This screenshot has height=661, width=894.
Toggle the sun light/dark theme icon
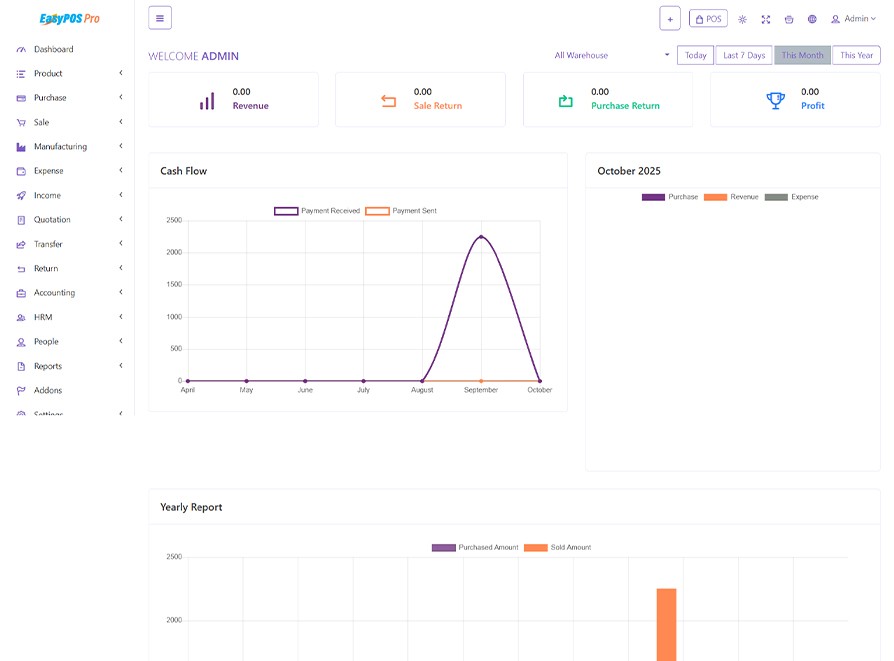coord(742,19)
